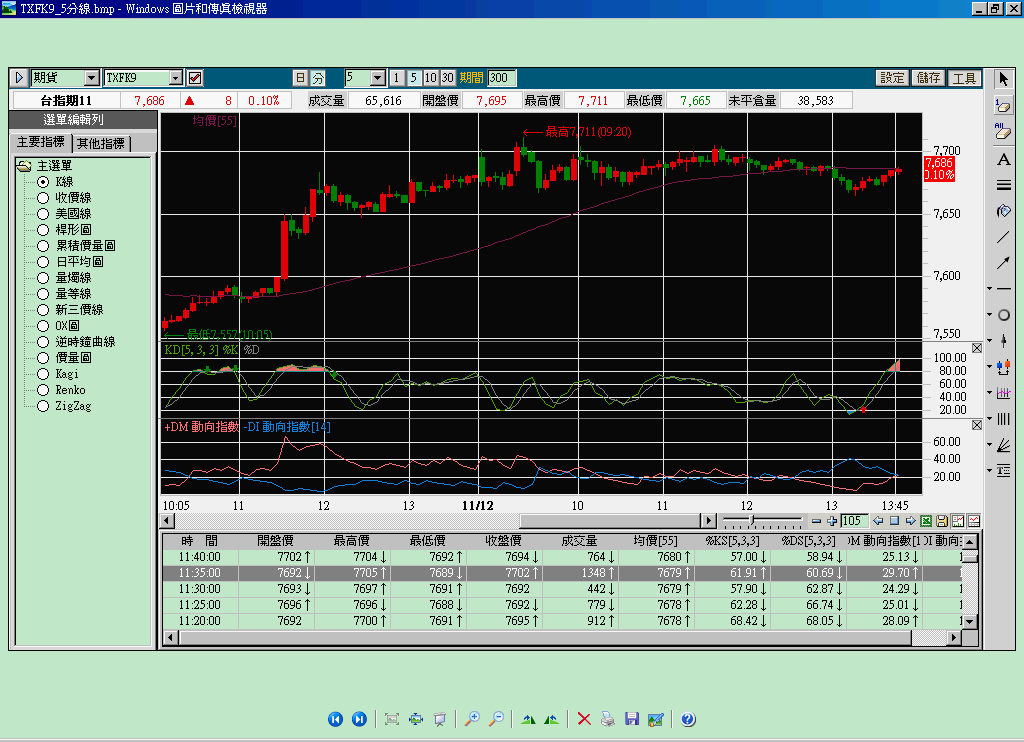Choose the 10 minute interval button
Screen dimensions: 1024x742
click(430, 78)
